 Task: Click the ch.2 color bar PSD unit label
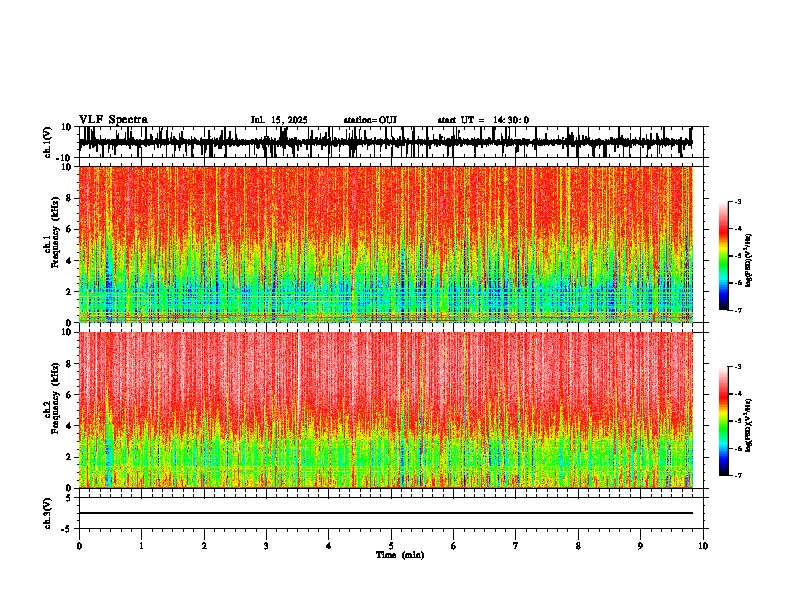tap(749, 425)
